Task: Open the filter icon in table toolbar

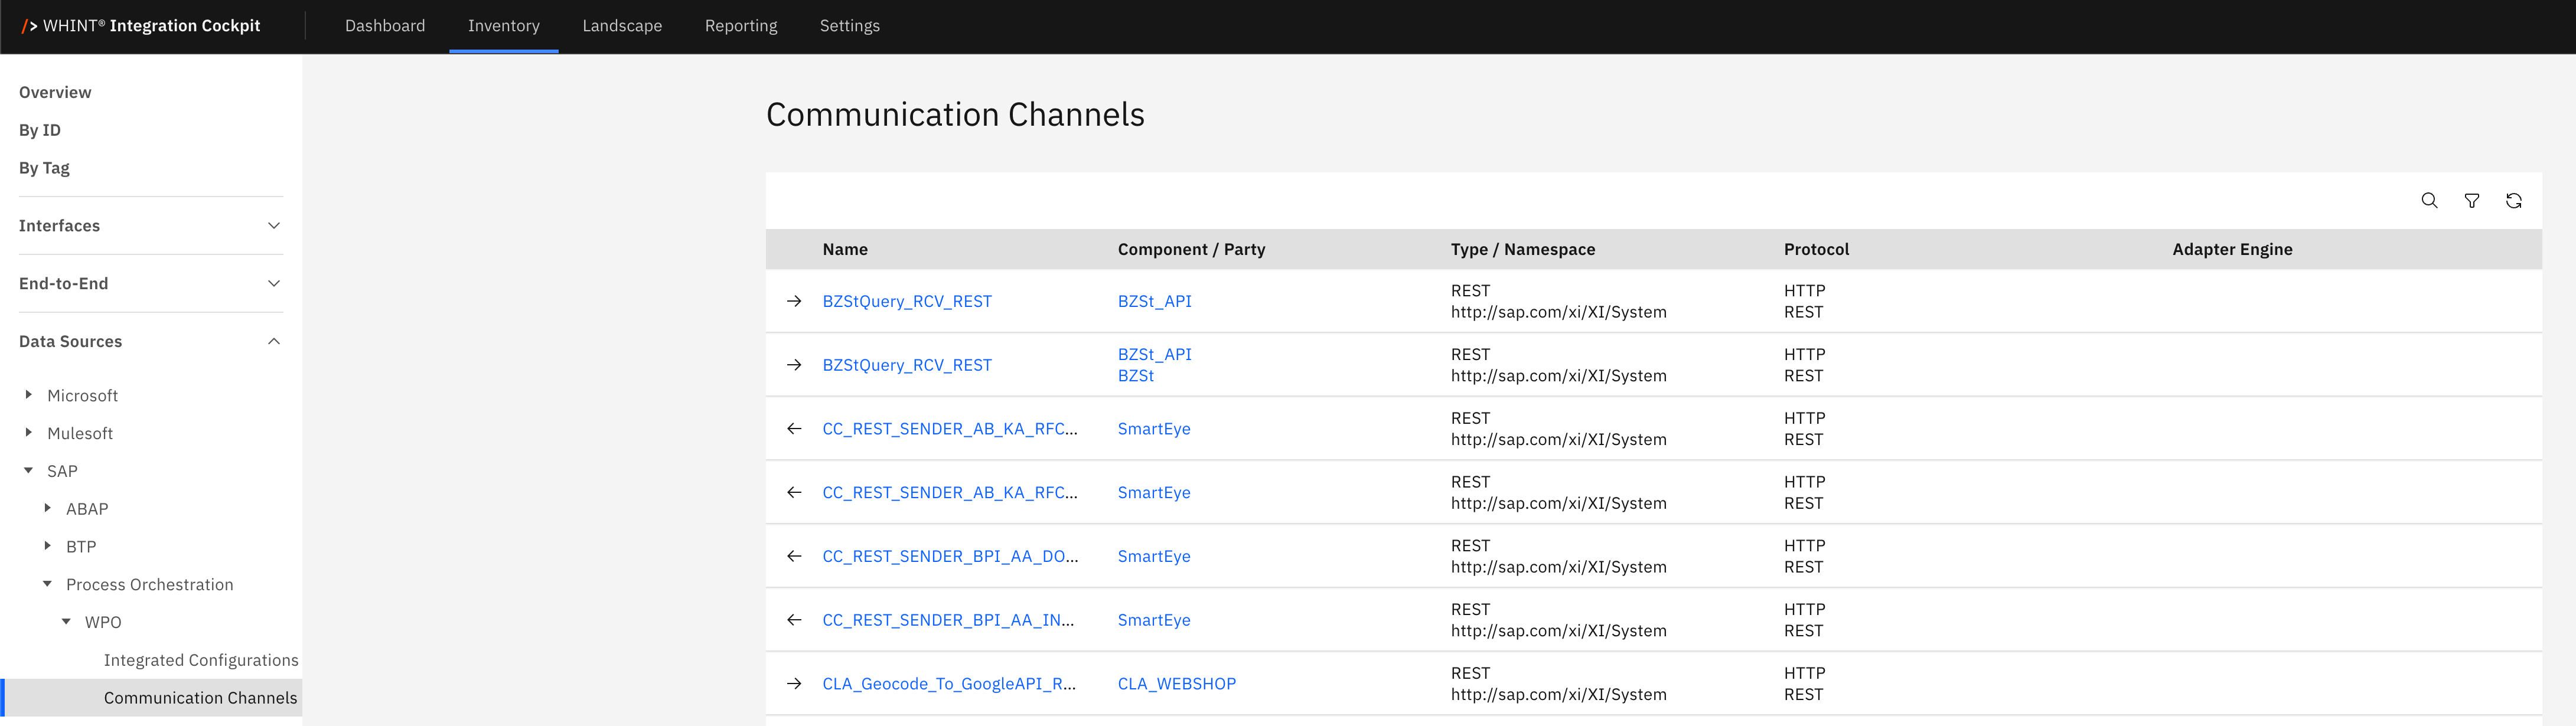Action: pyautogui.click(x=2471, y=201)
